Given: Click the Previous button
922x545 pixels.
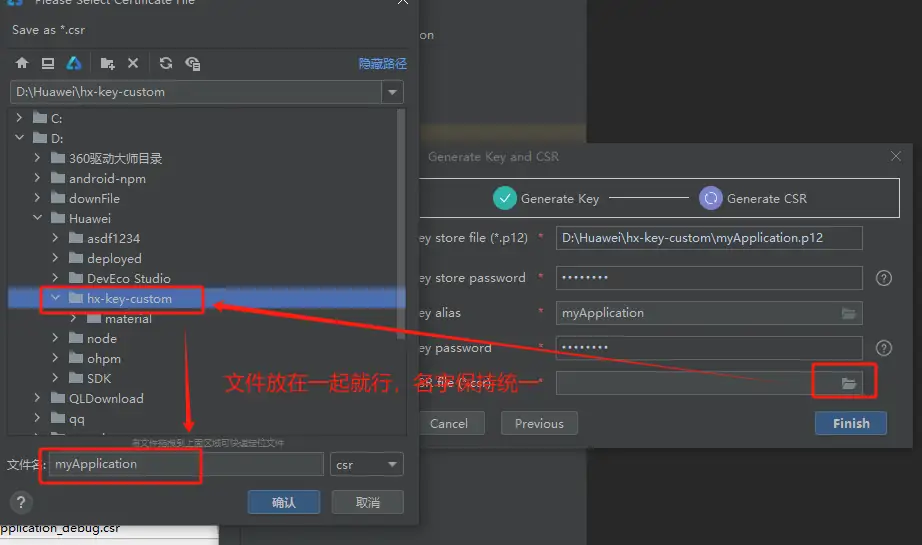Looking at the screenshot, I should tap(539, 423).
